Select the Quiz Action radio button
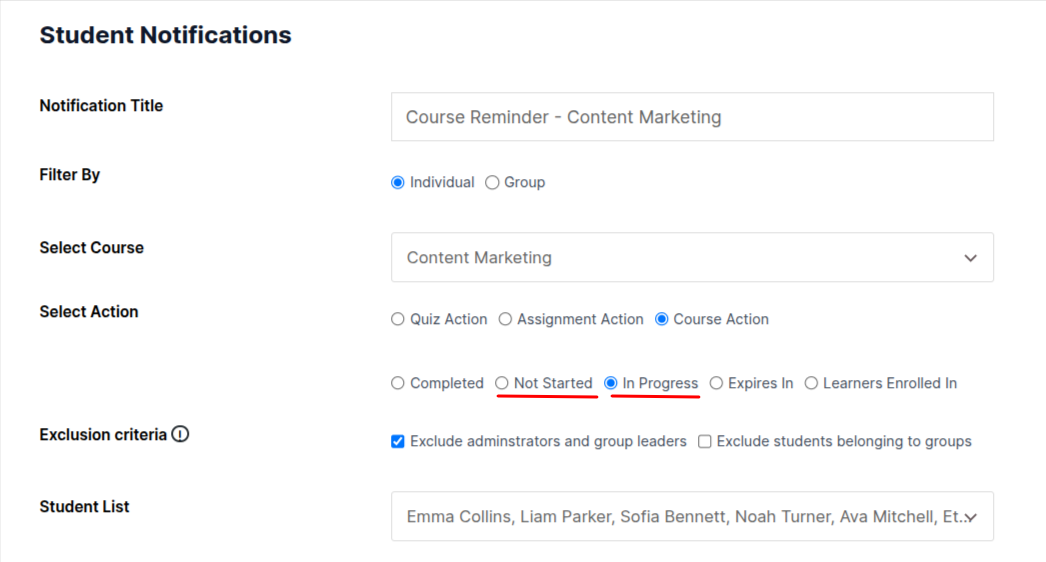The width and height of the screenshot is (1046, 562). [x=398, y=320]
